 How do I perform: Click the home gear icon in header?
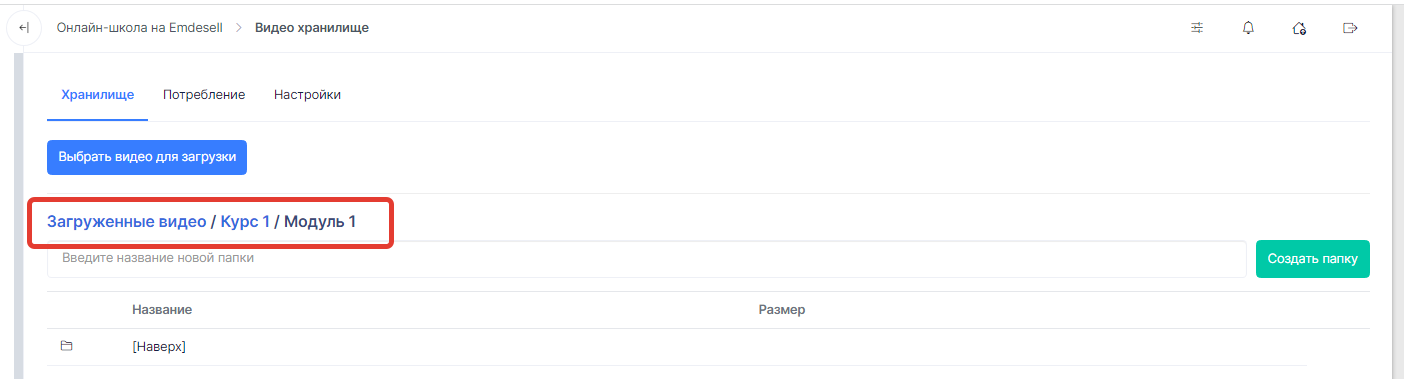point(1299,28)
